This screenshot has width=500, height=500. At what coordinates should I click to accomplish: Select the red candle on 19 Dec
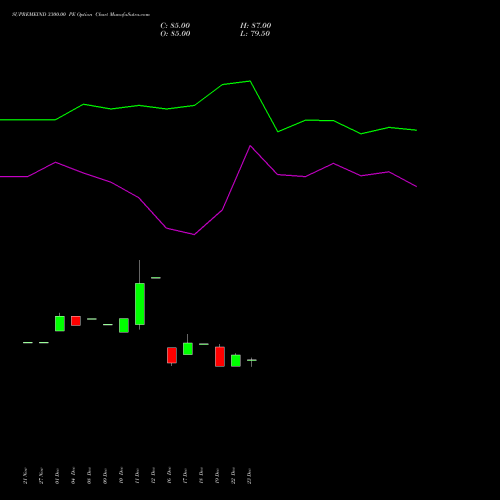tap(220, 356)
